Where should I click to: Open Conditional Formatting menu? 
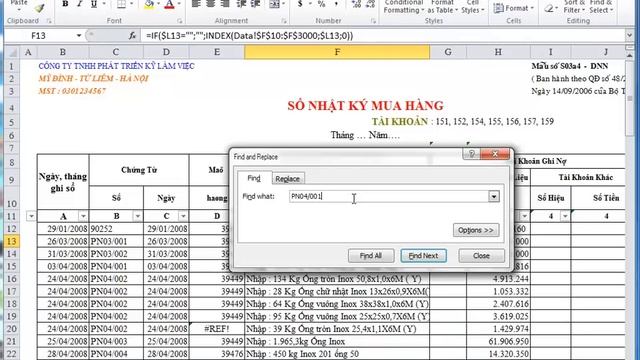point(403,7)
